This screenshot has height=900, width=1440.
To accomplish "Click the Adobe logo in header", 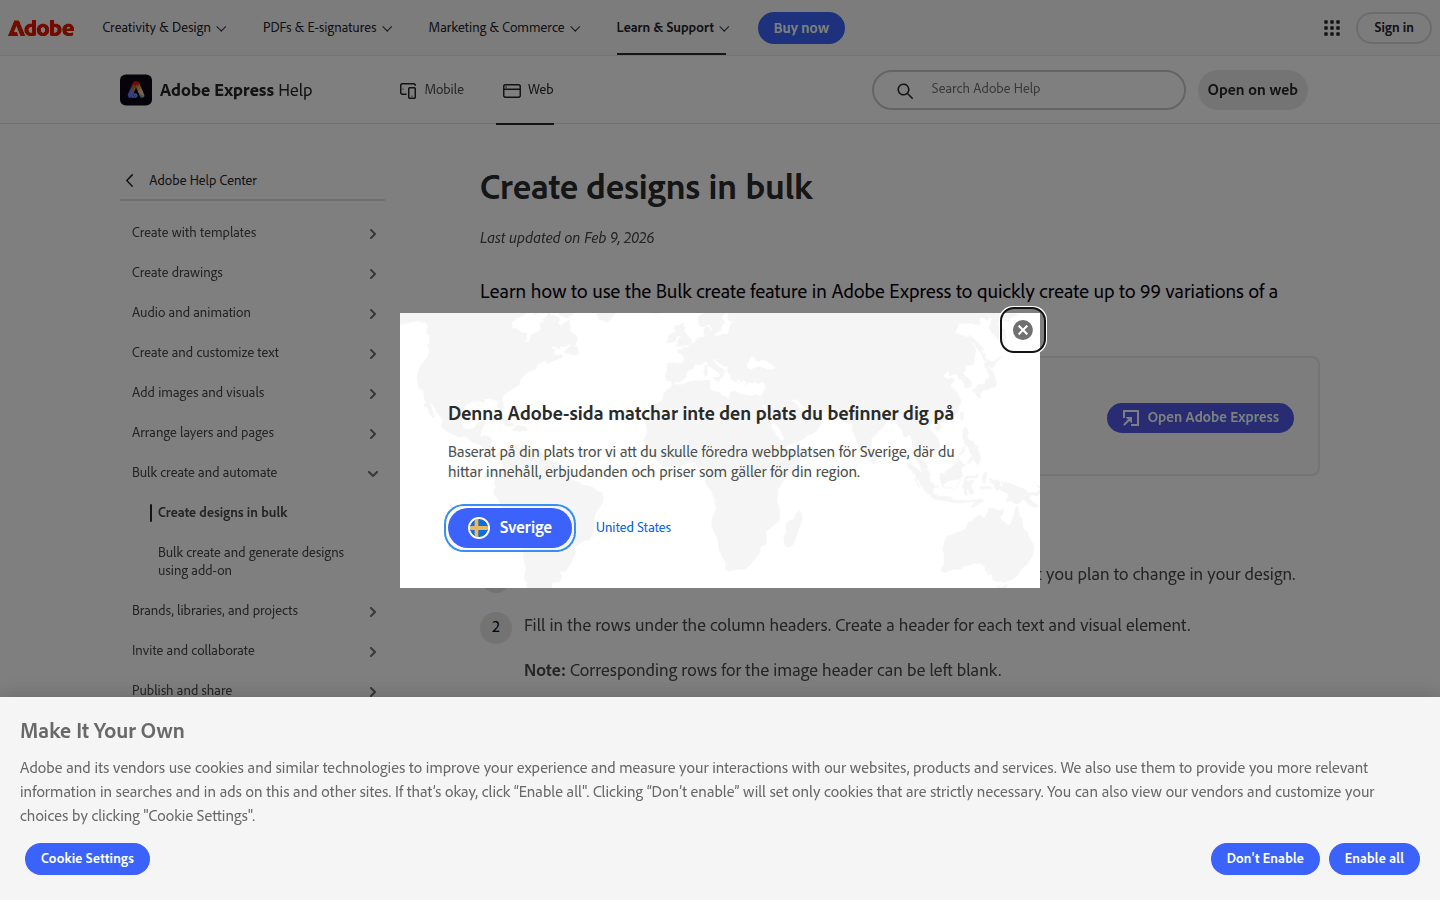I will (41, 28).
